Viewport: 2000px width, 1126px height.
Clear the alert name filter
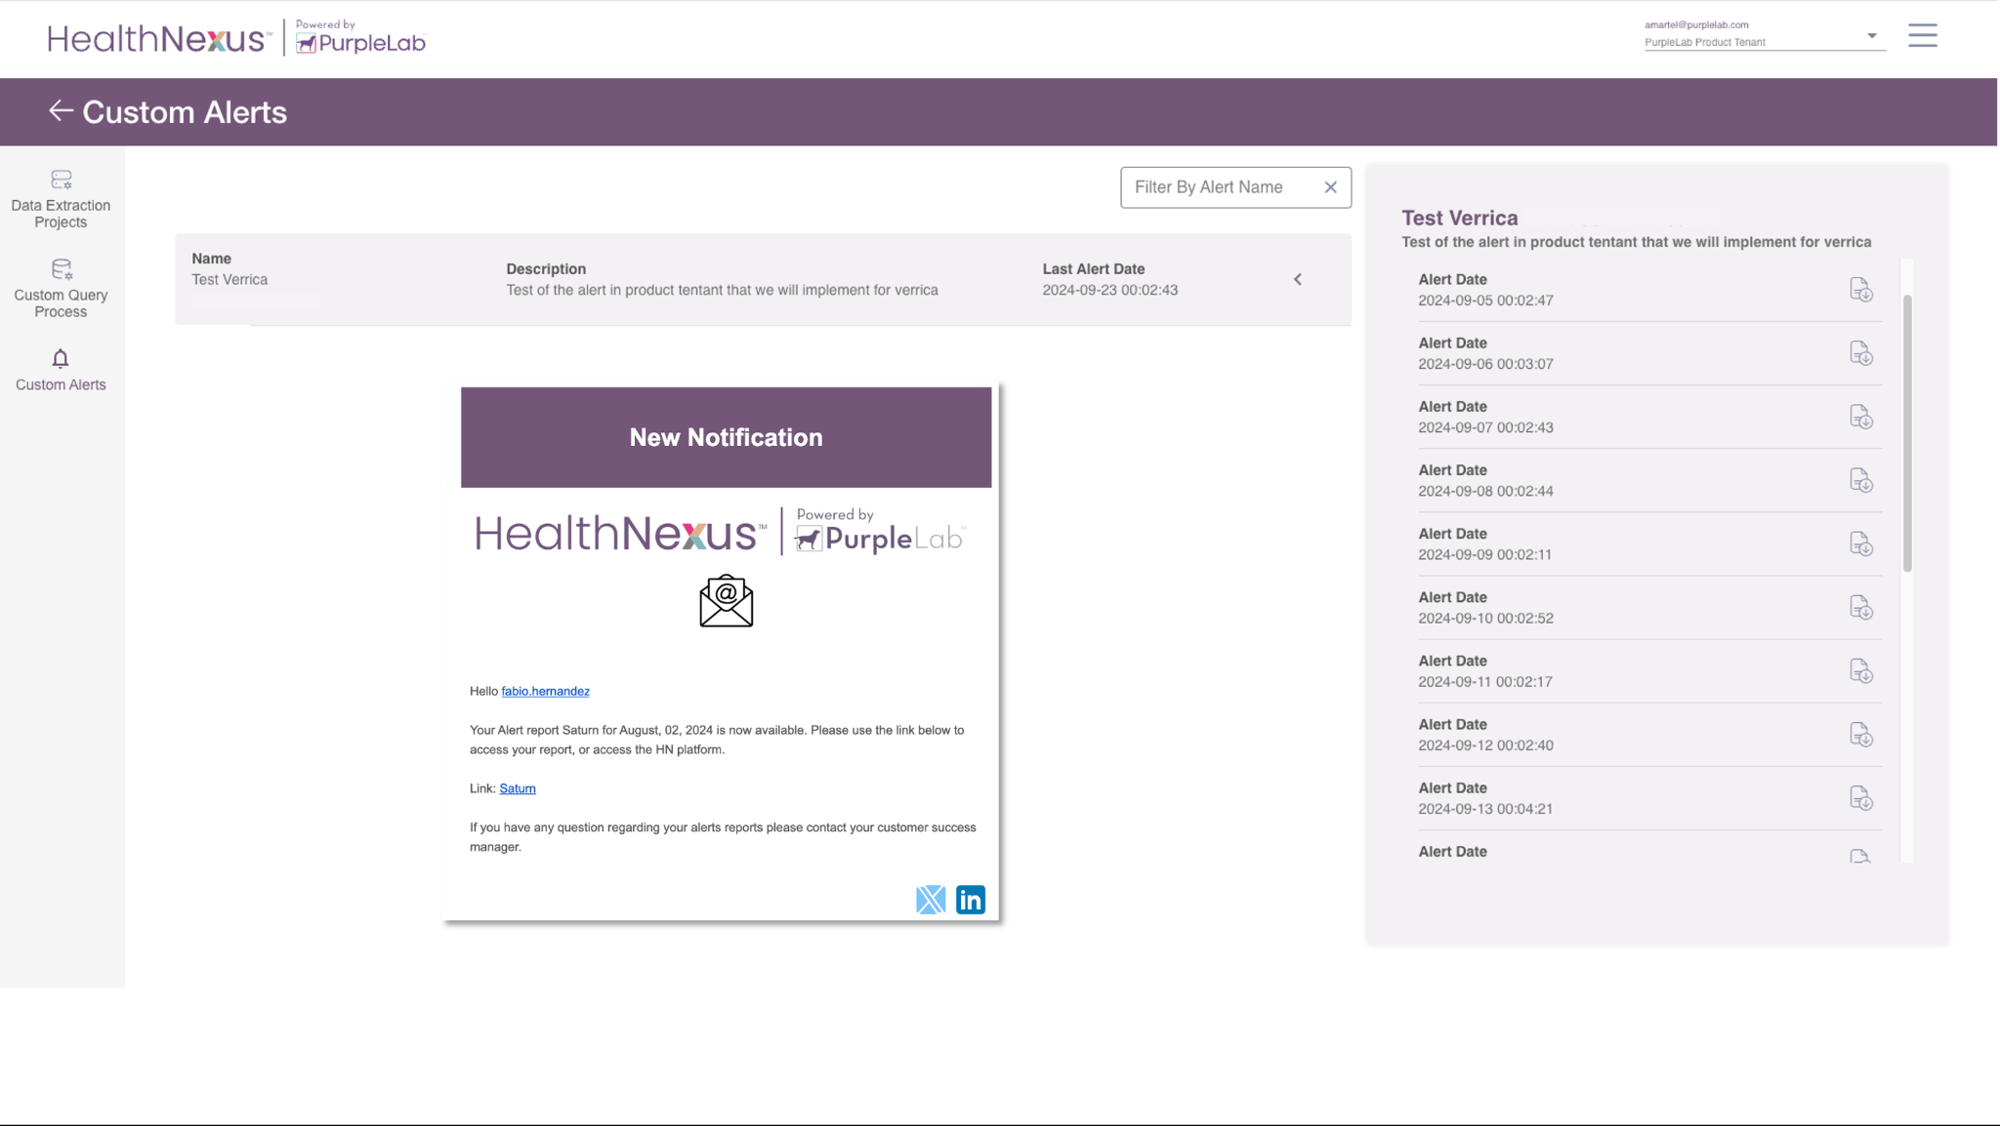click(1330, 187)
